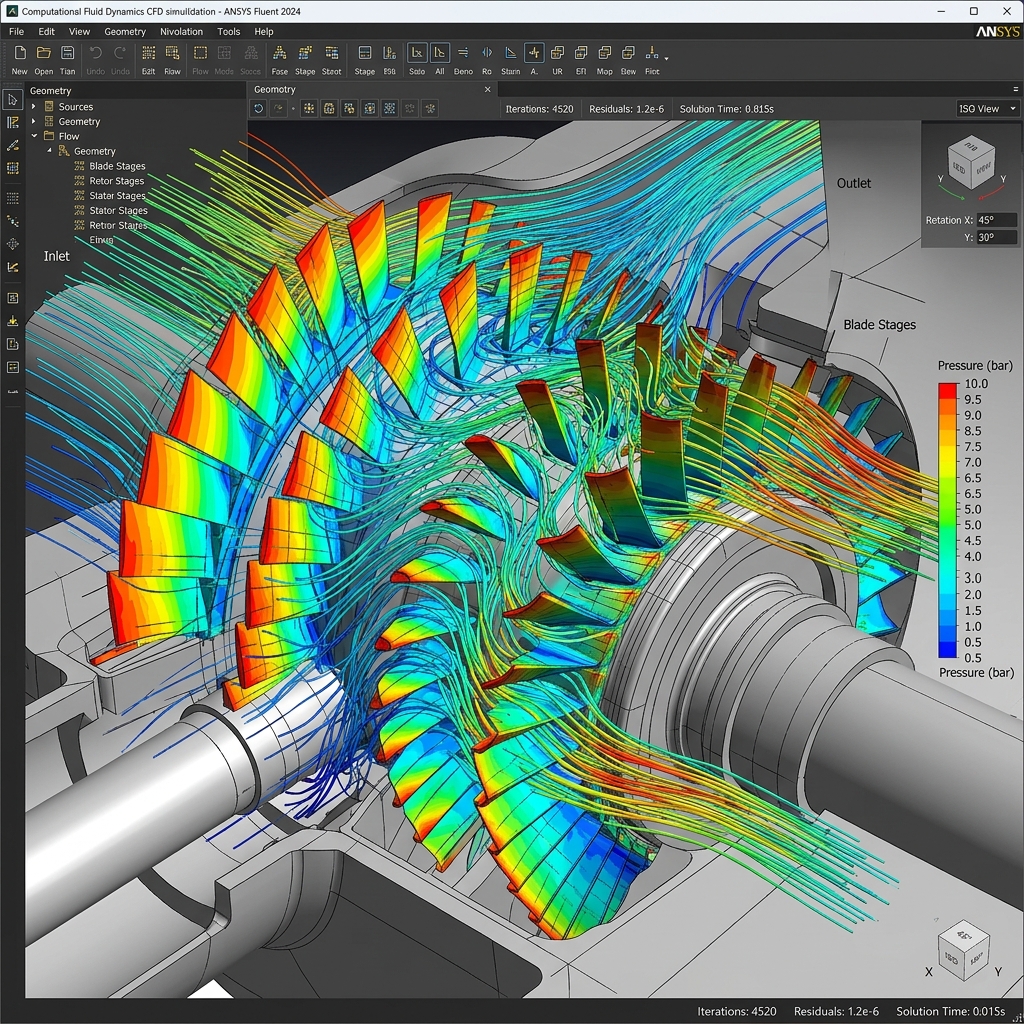The width and height of the screenshot is (1024, 1024).
Task: Select the arrow pointer tool in left sidebar
Action: pos(12,100)
